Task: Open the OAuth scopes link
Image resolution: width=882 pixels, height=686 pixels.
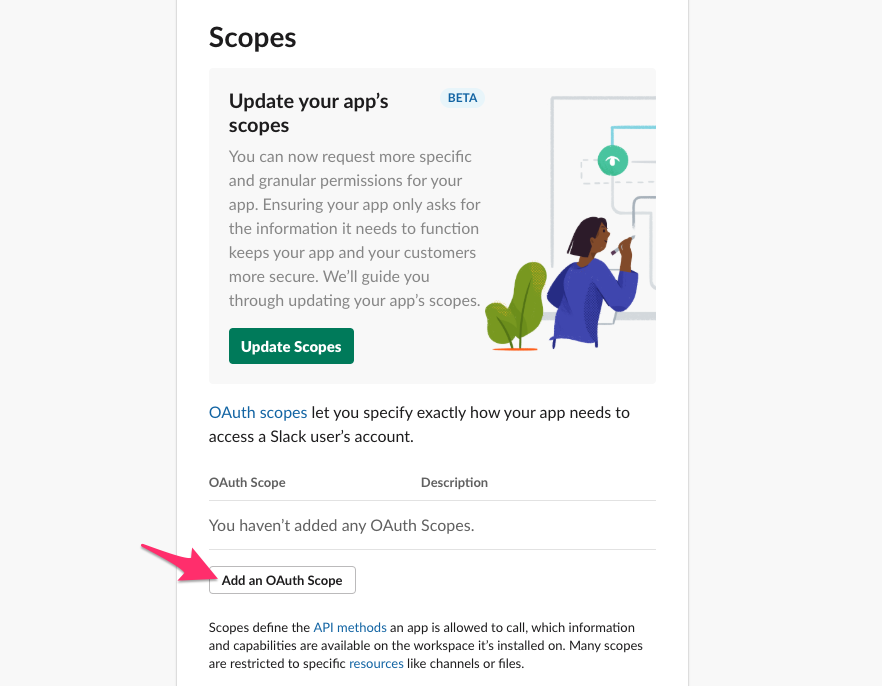Action: [x=258, y=413]
